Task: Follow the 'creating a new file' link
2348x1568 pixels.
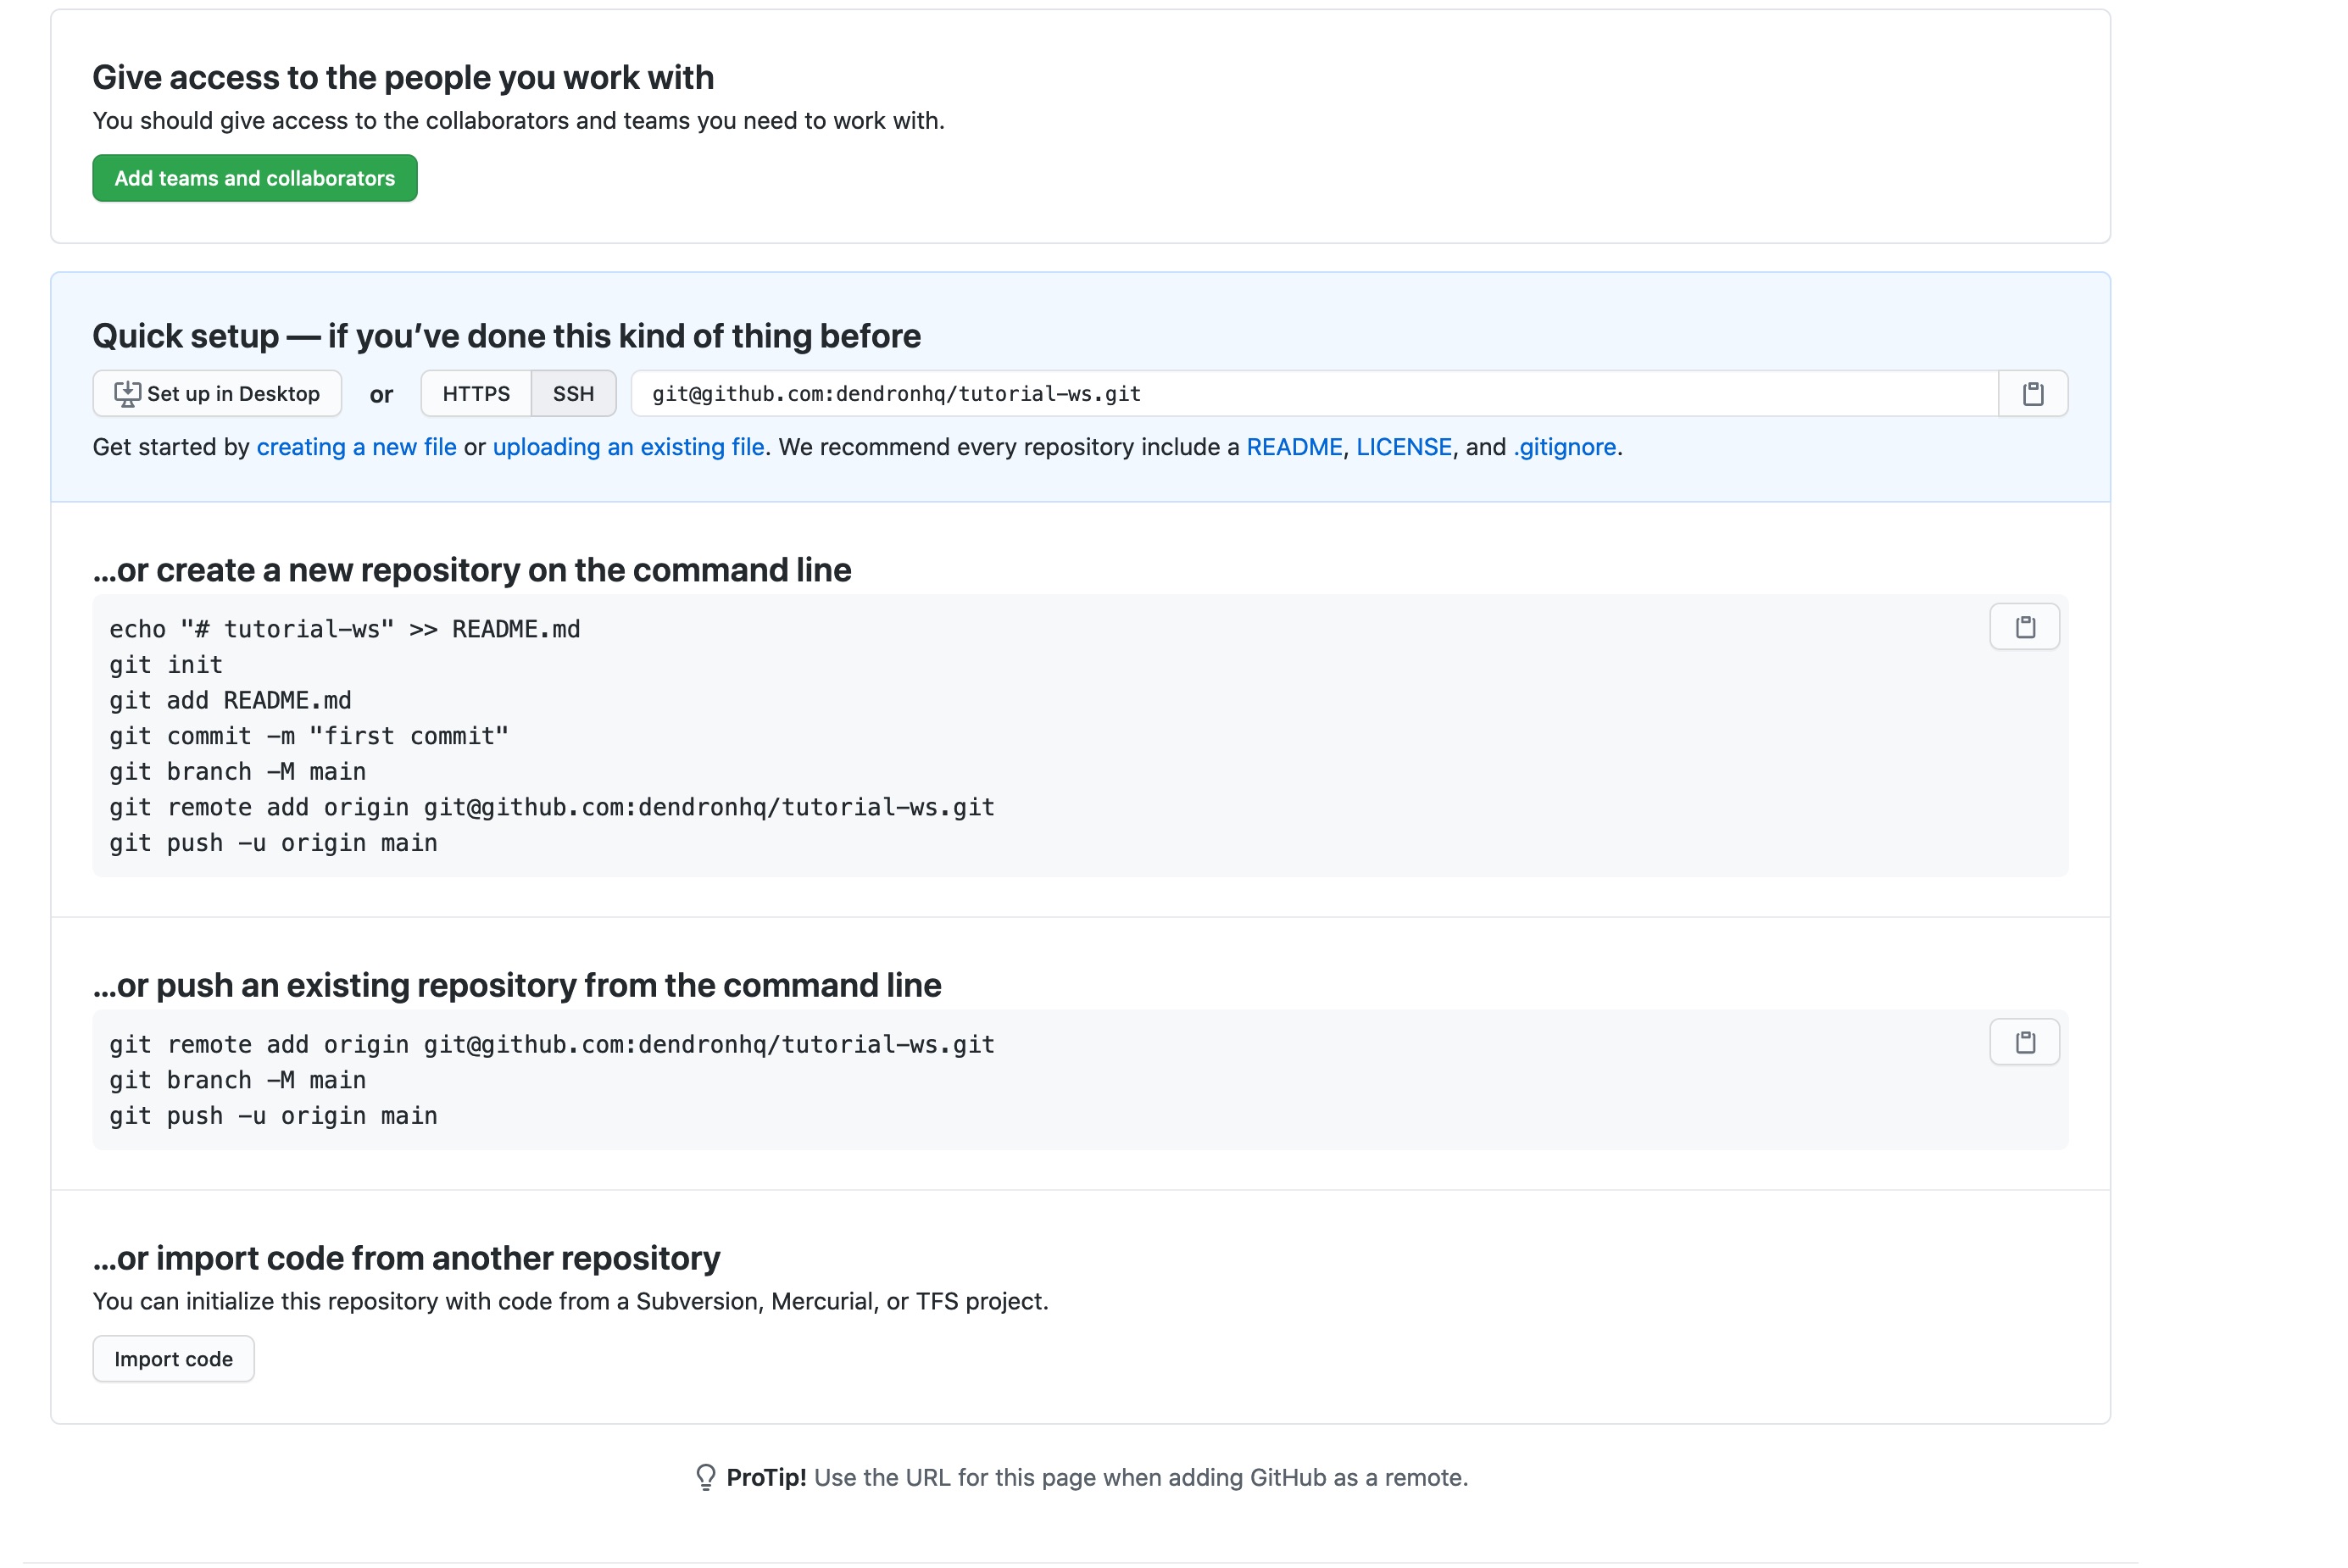Action: (356, 447)
